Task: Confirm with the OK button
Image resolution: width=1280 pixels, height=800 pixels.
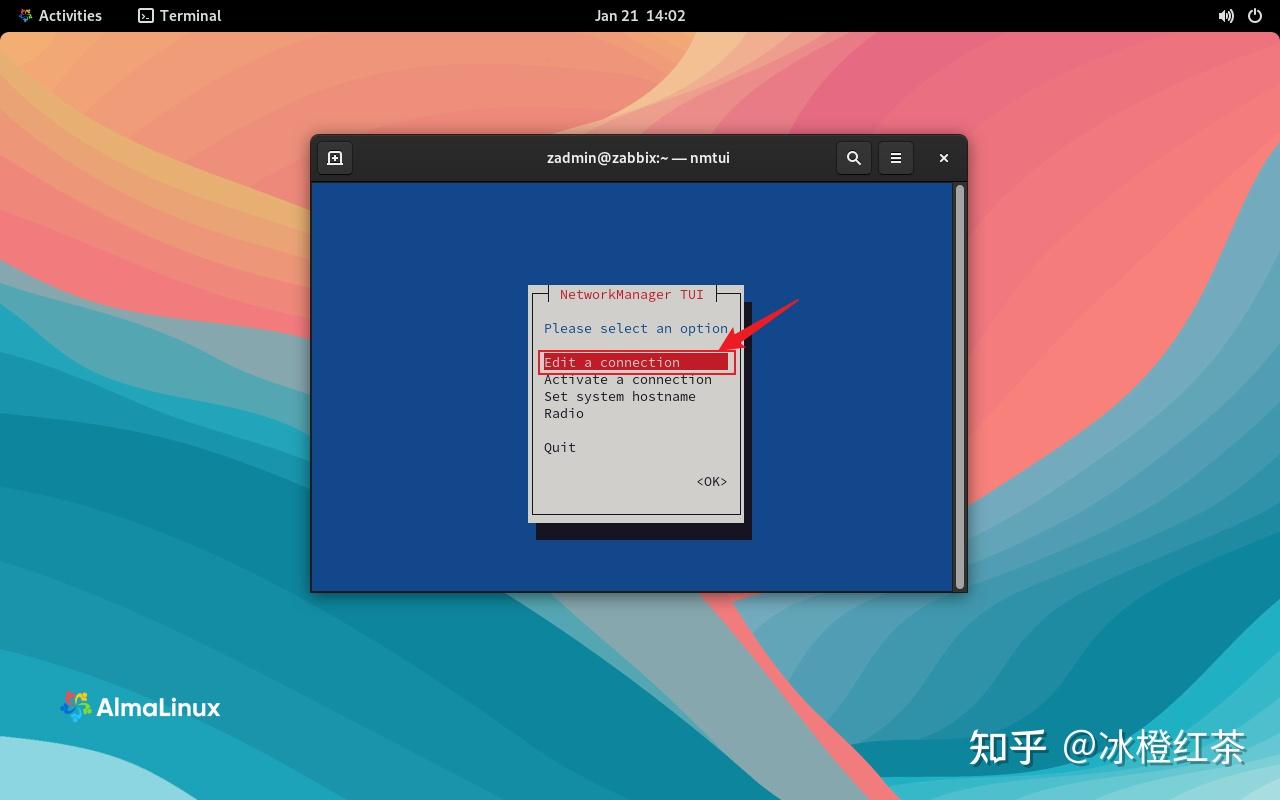Action: pos(712,481)
